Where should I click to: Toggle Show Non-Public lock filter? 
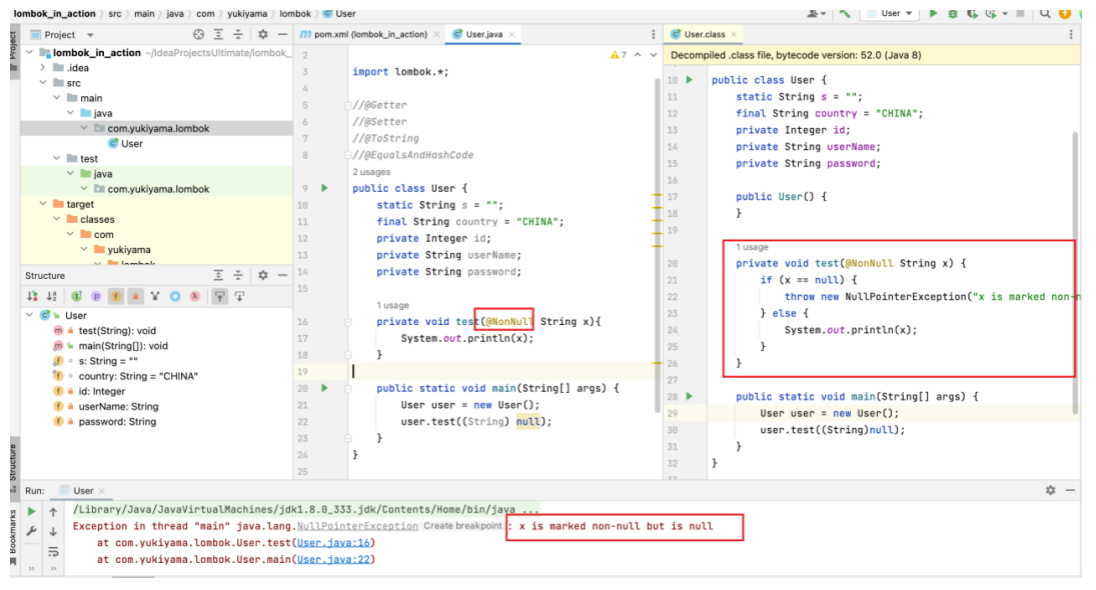click(136, 296)
